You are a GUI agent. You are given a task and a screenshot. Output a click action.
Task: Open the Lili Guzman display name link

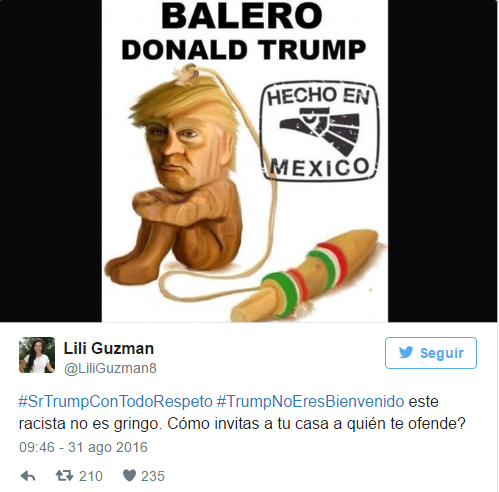click(109, 349)
